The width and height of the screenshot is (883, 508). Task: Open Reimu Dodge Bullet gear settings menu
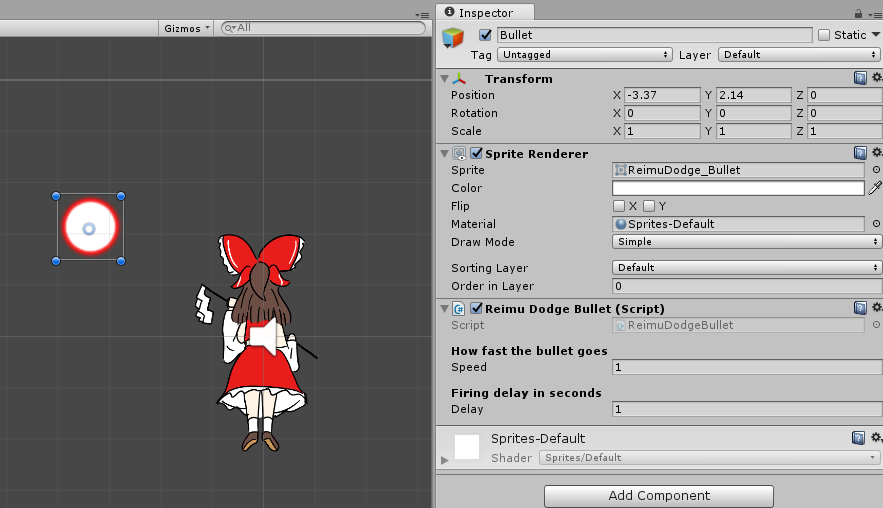[x=877, y=307]
